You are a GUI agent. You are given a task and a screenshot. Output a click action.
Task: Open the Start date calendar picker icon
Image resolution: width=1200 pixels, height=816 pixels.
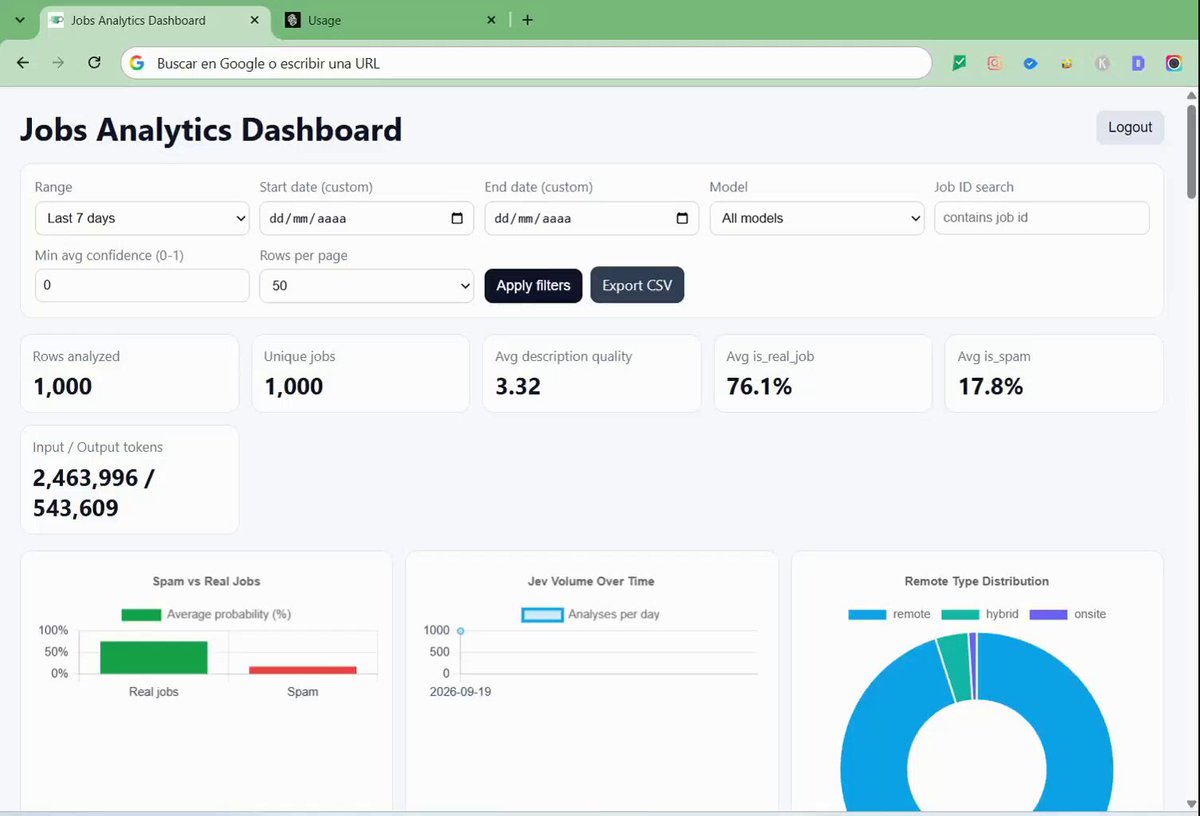click(x=457, y=218)
